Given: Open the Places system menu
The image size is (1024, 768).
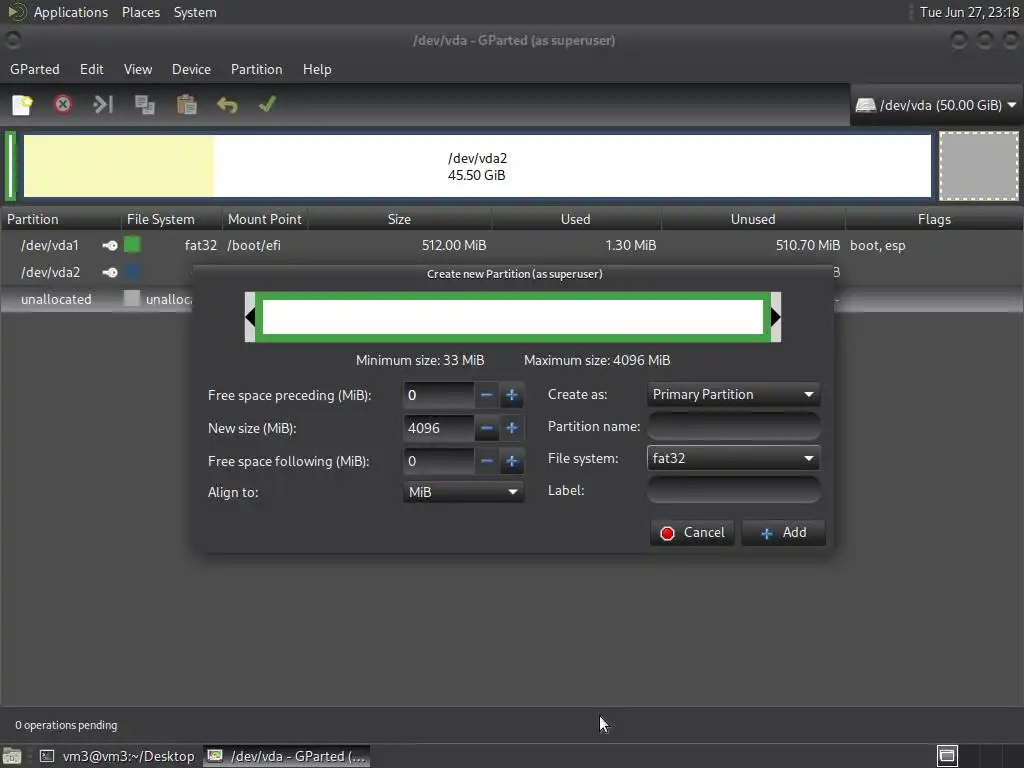Looking at the screenshot, I should coord(141,12).
